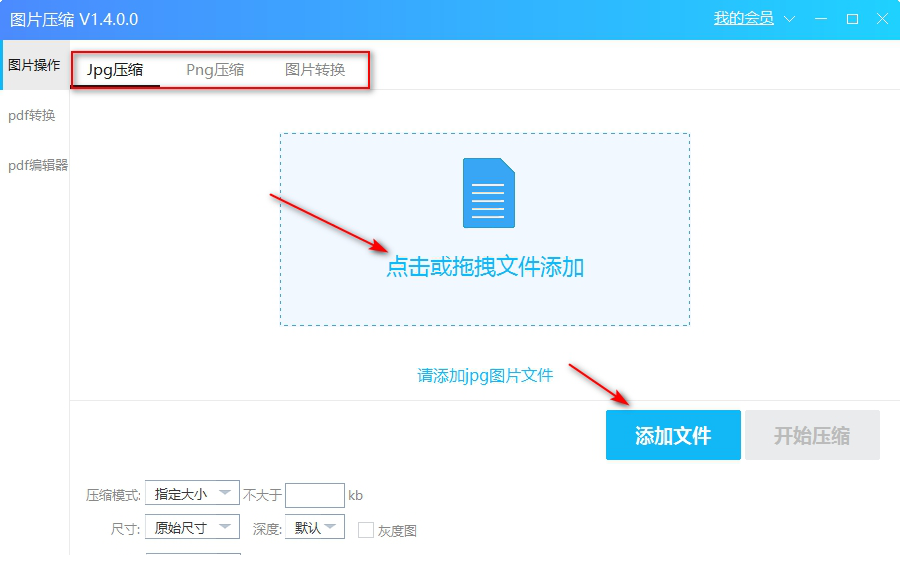This screenshot has width=900, height=577.
Task: Expand the 尺寸 dropdown showing 原始尺寸
Action: 192,527
